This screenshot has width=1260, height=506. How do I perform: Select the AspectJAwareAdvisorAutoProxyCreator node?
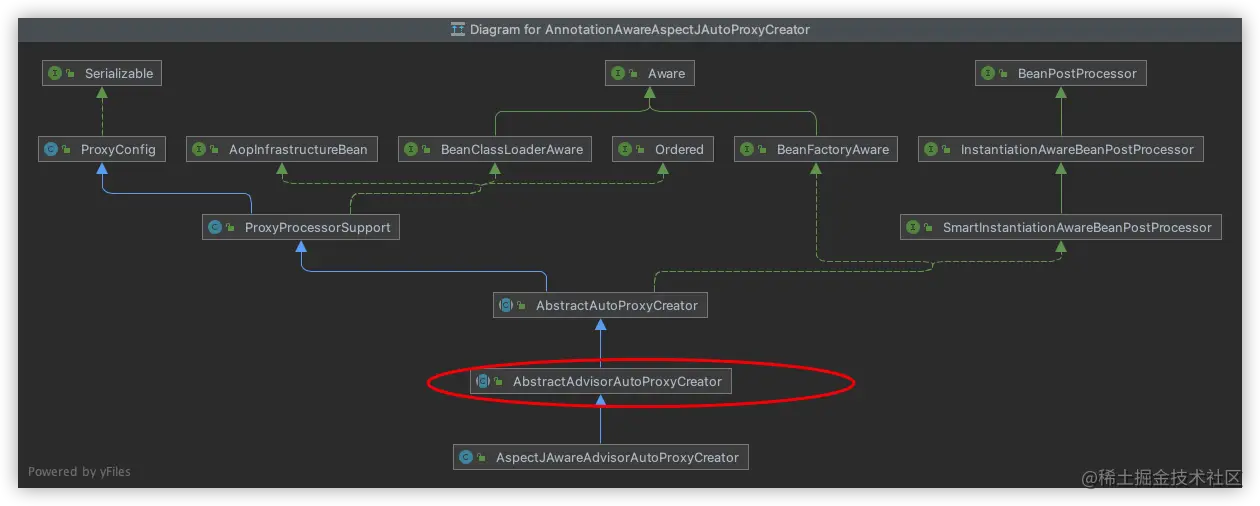coord(600,457)
